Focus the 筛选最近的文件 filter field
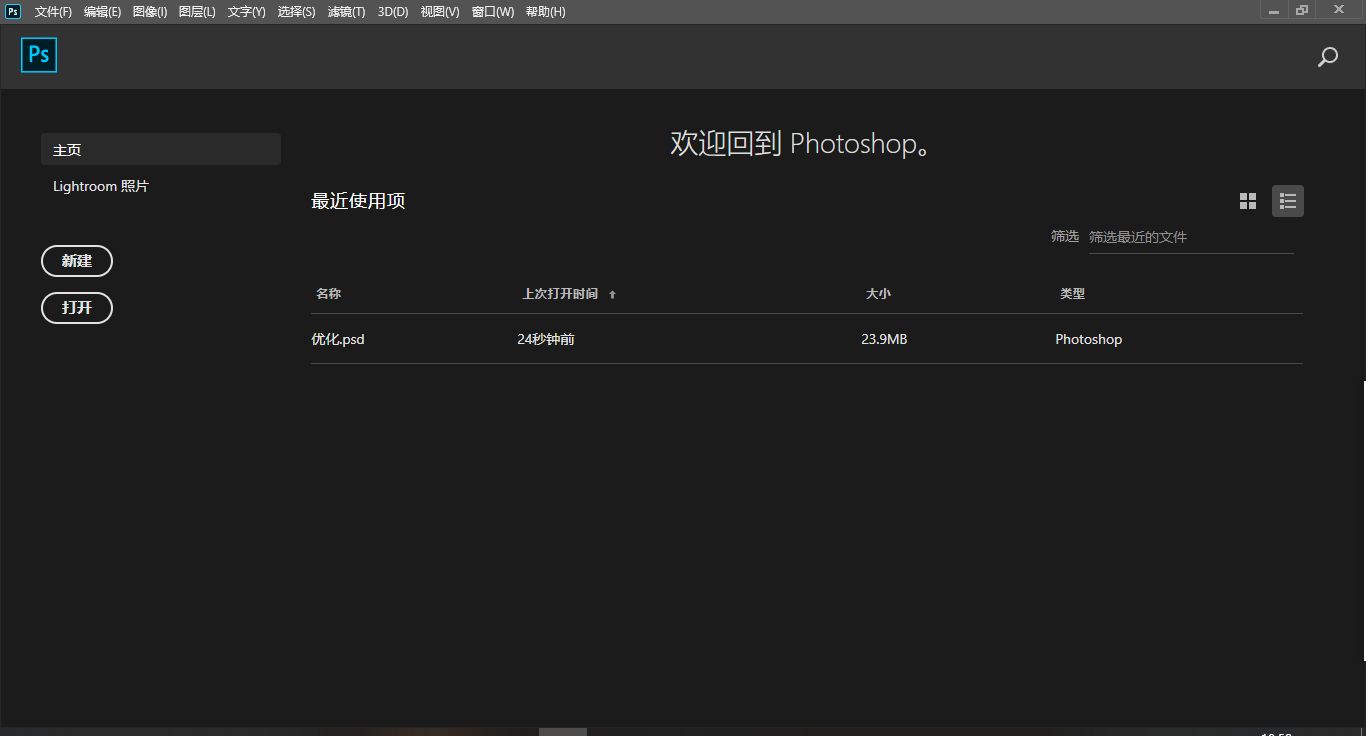This screenshot has height=736, width=1366. pos(1191,237)
